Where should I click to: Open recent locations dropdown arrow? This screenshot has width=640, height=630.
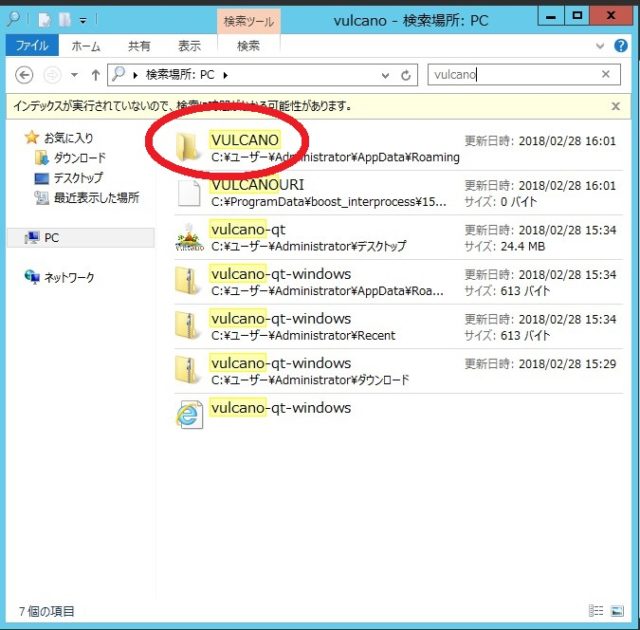74,75
